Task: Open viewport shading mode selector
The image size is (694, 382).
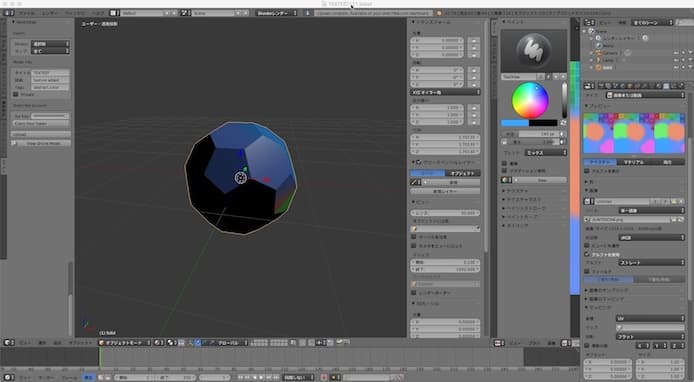Action: coord(159,343)
